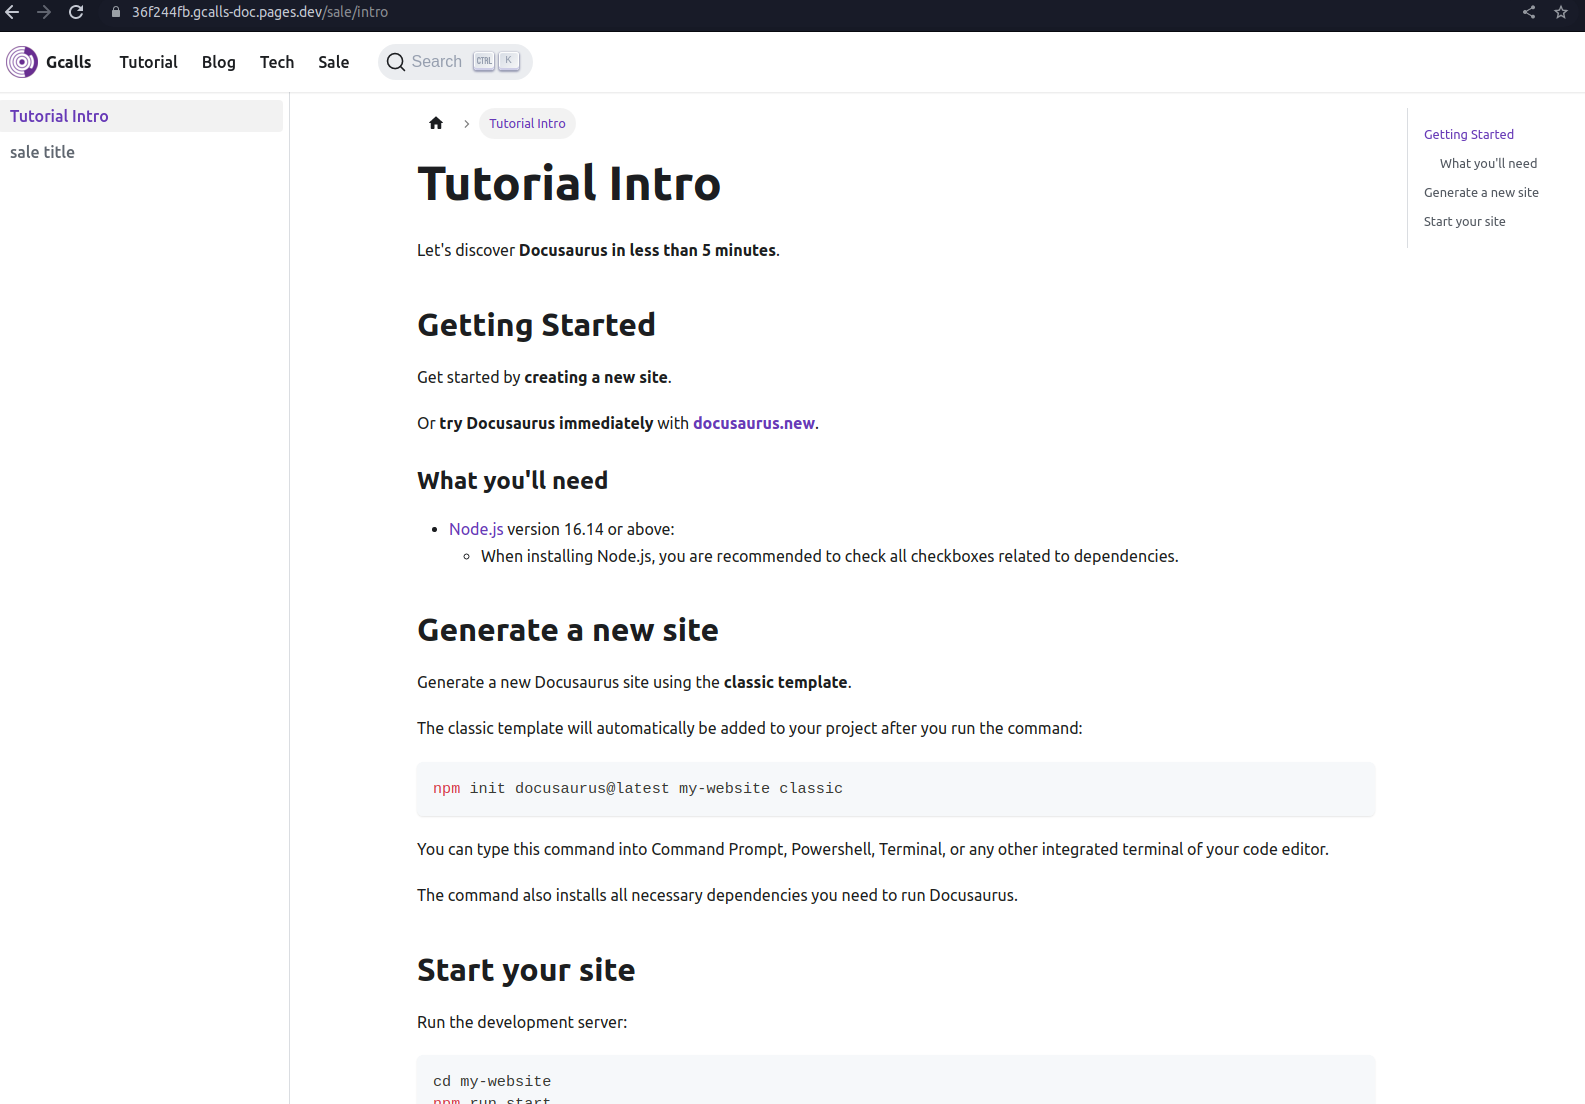Jump to 'What you'll need' in contents
The width and height of the screenshot is (1585, 1104).
pos(1488,163)
